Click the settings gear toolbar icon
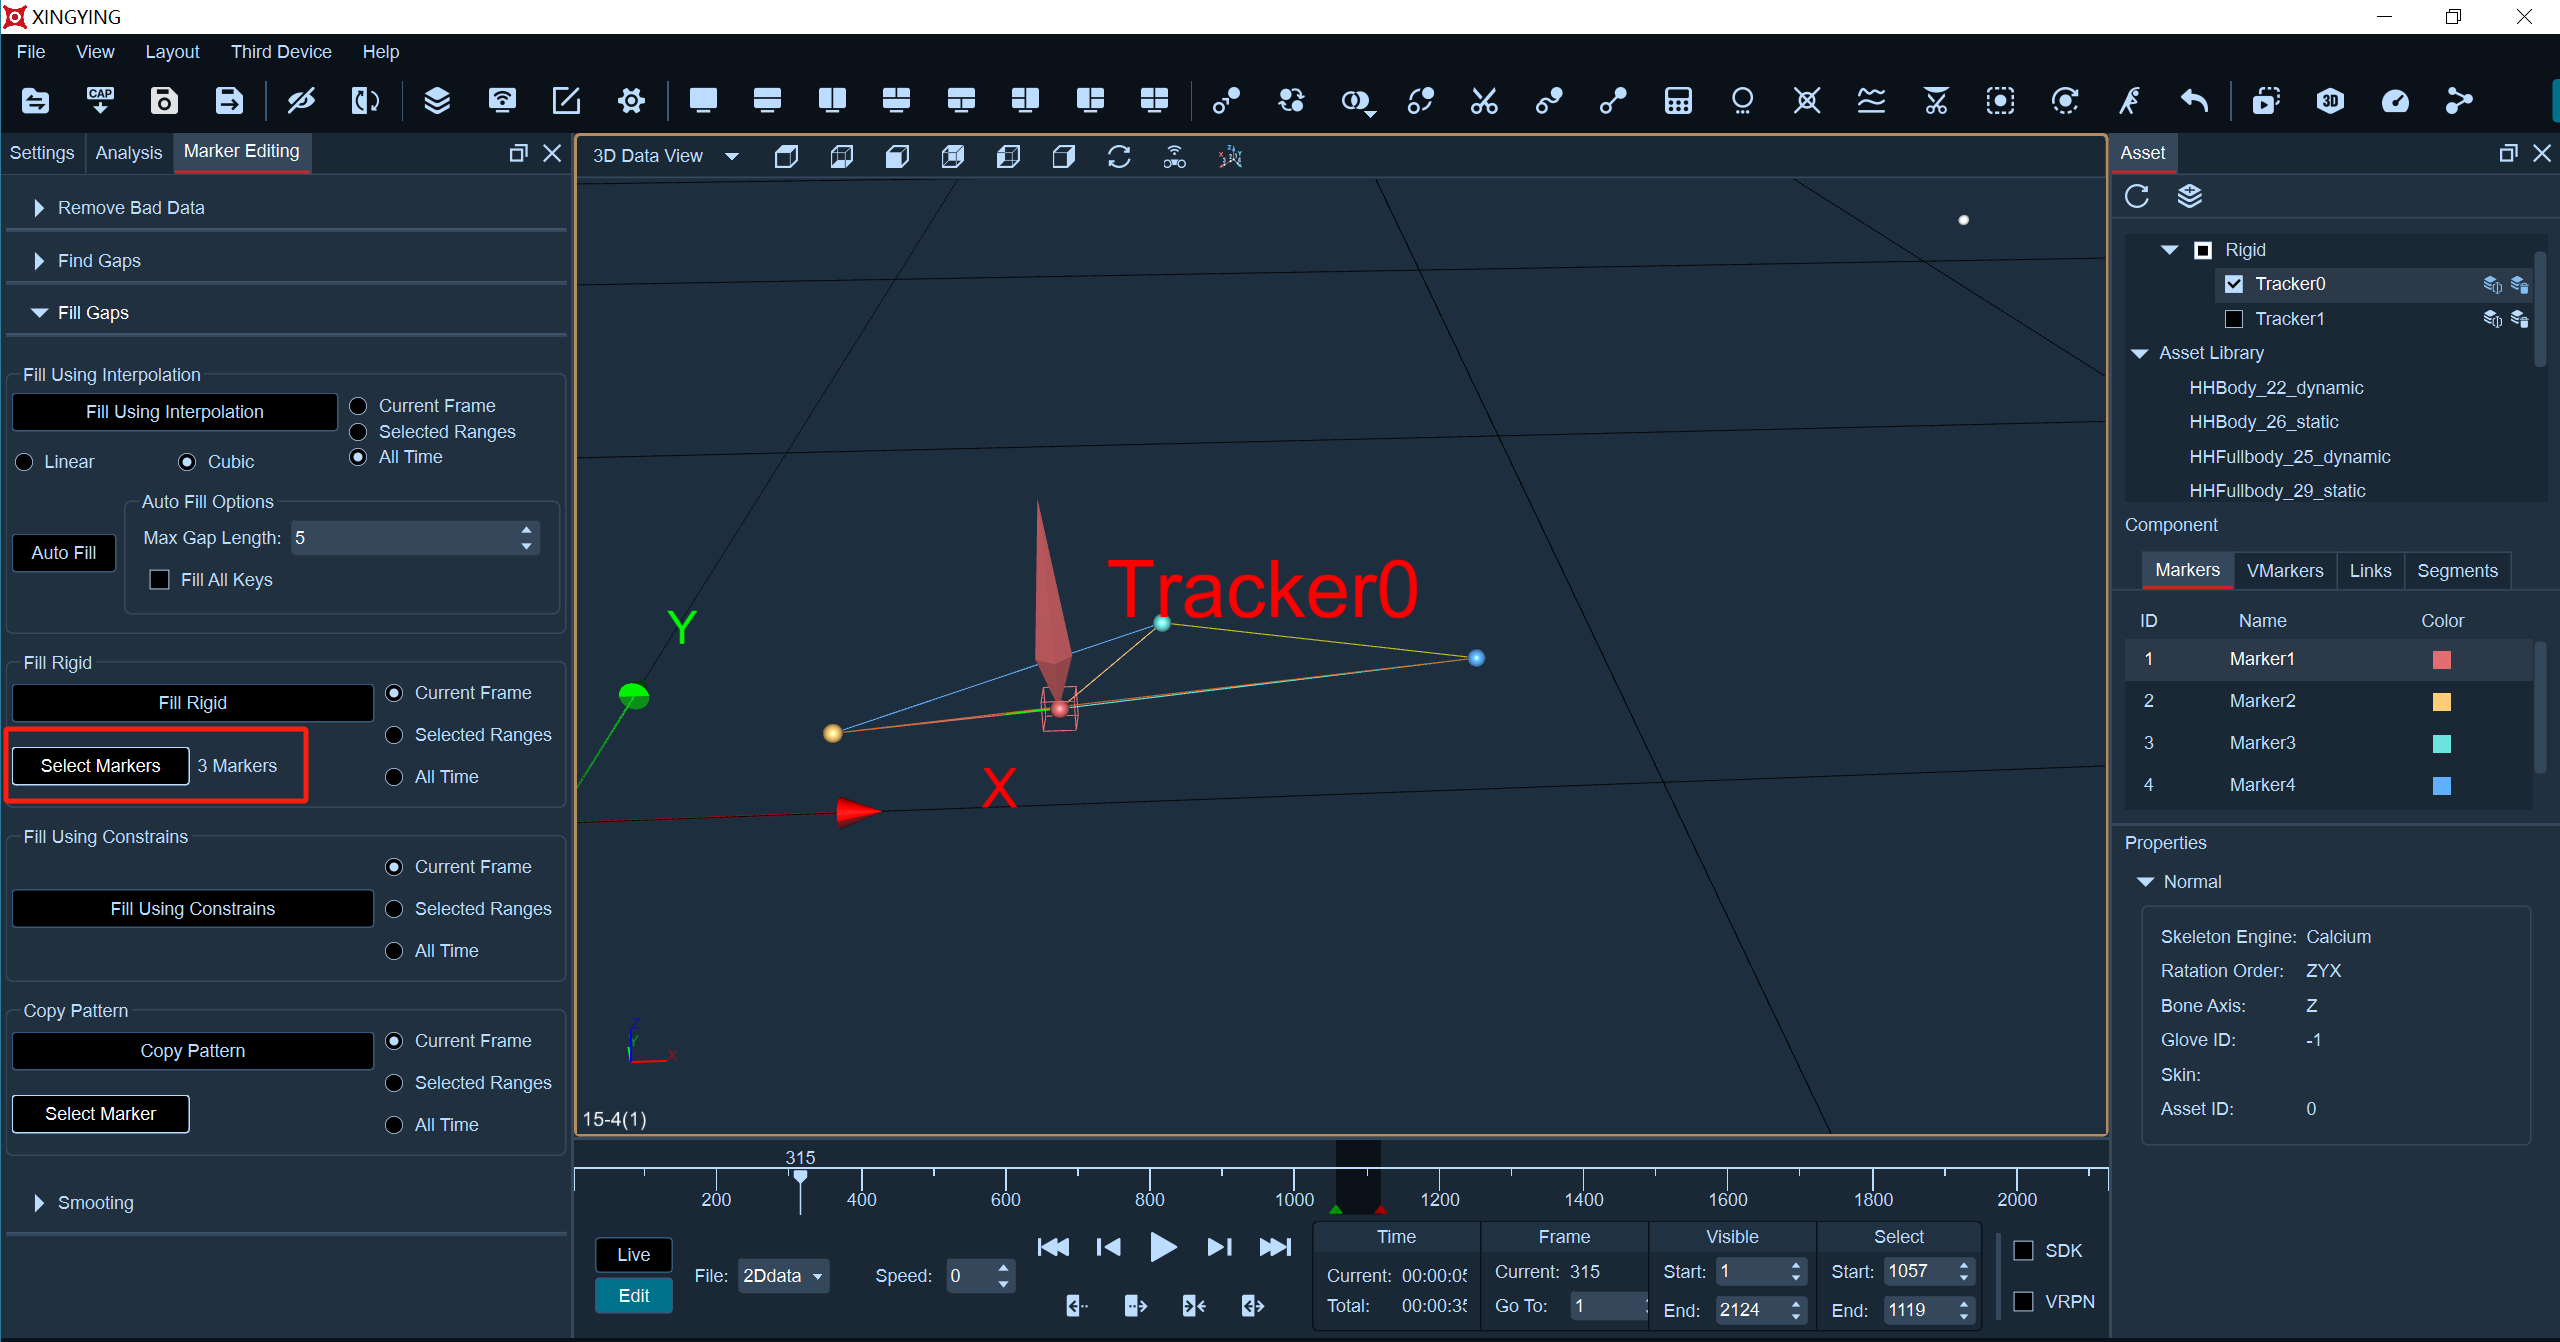 pos(631,100)
